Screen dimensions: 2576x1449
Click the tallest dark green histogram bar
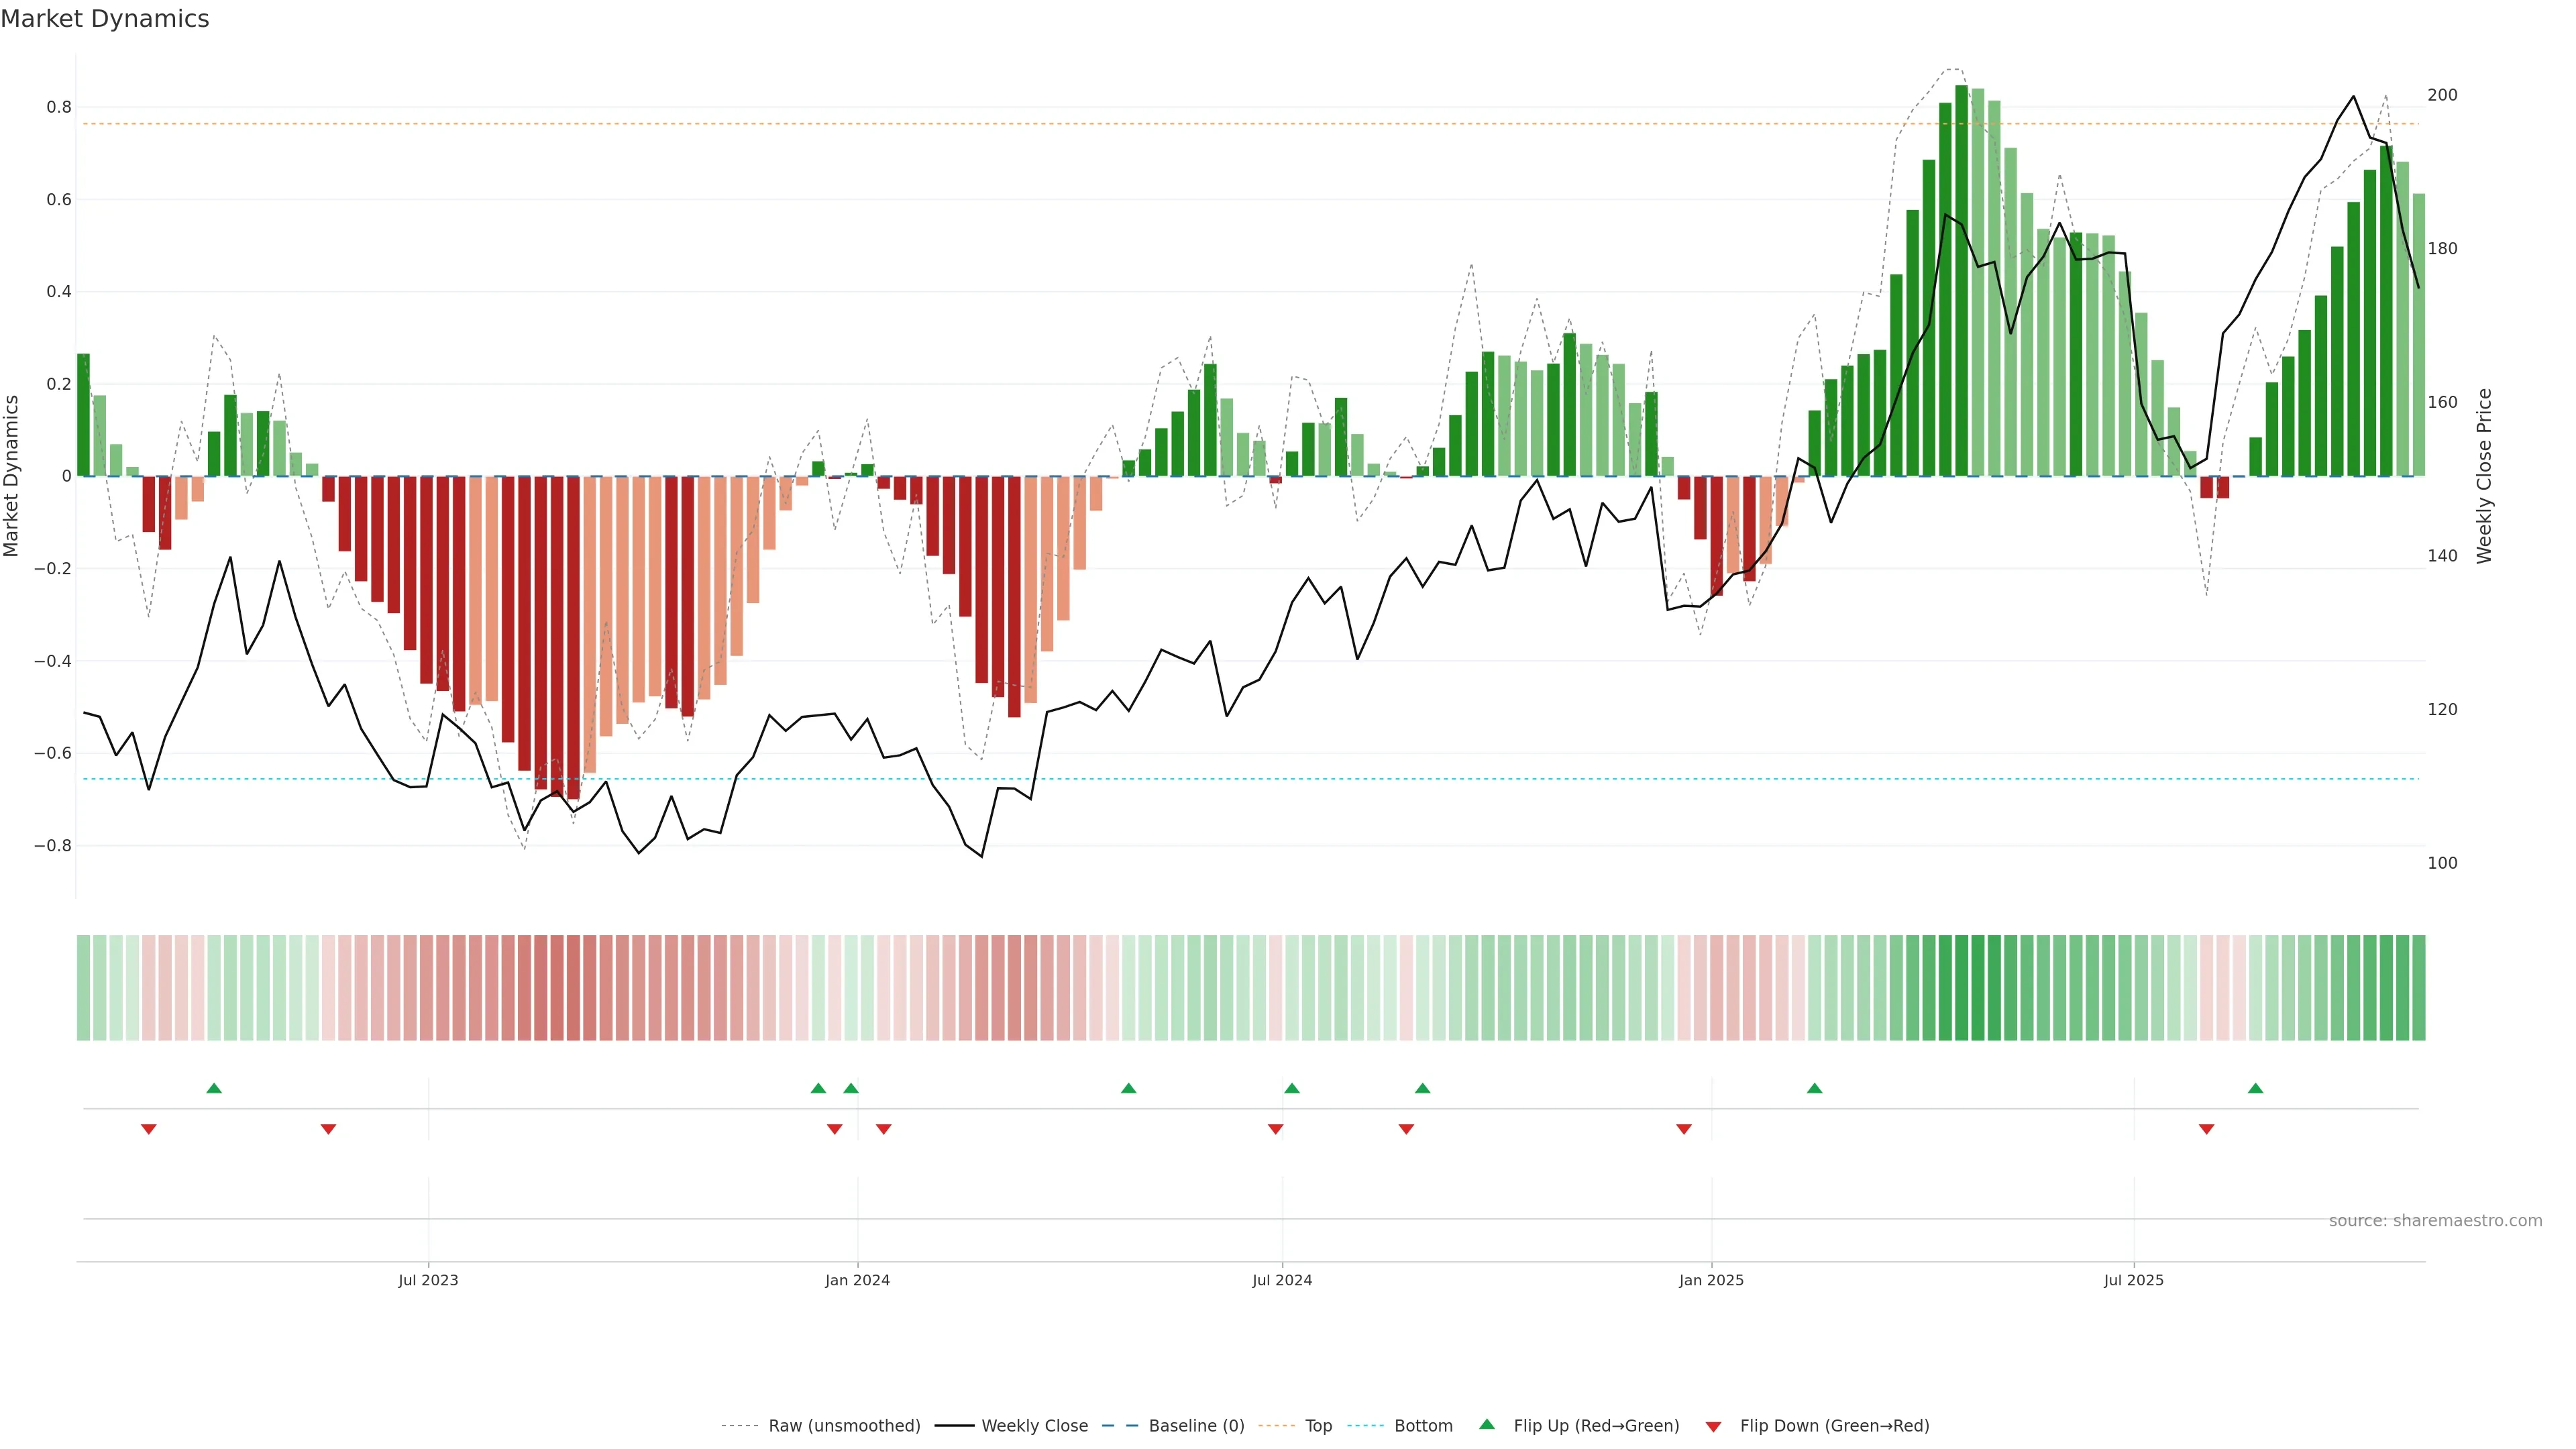[x=1961, y=280]
